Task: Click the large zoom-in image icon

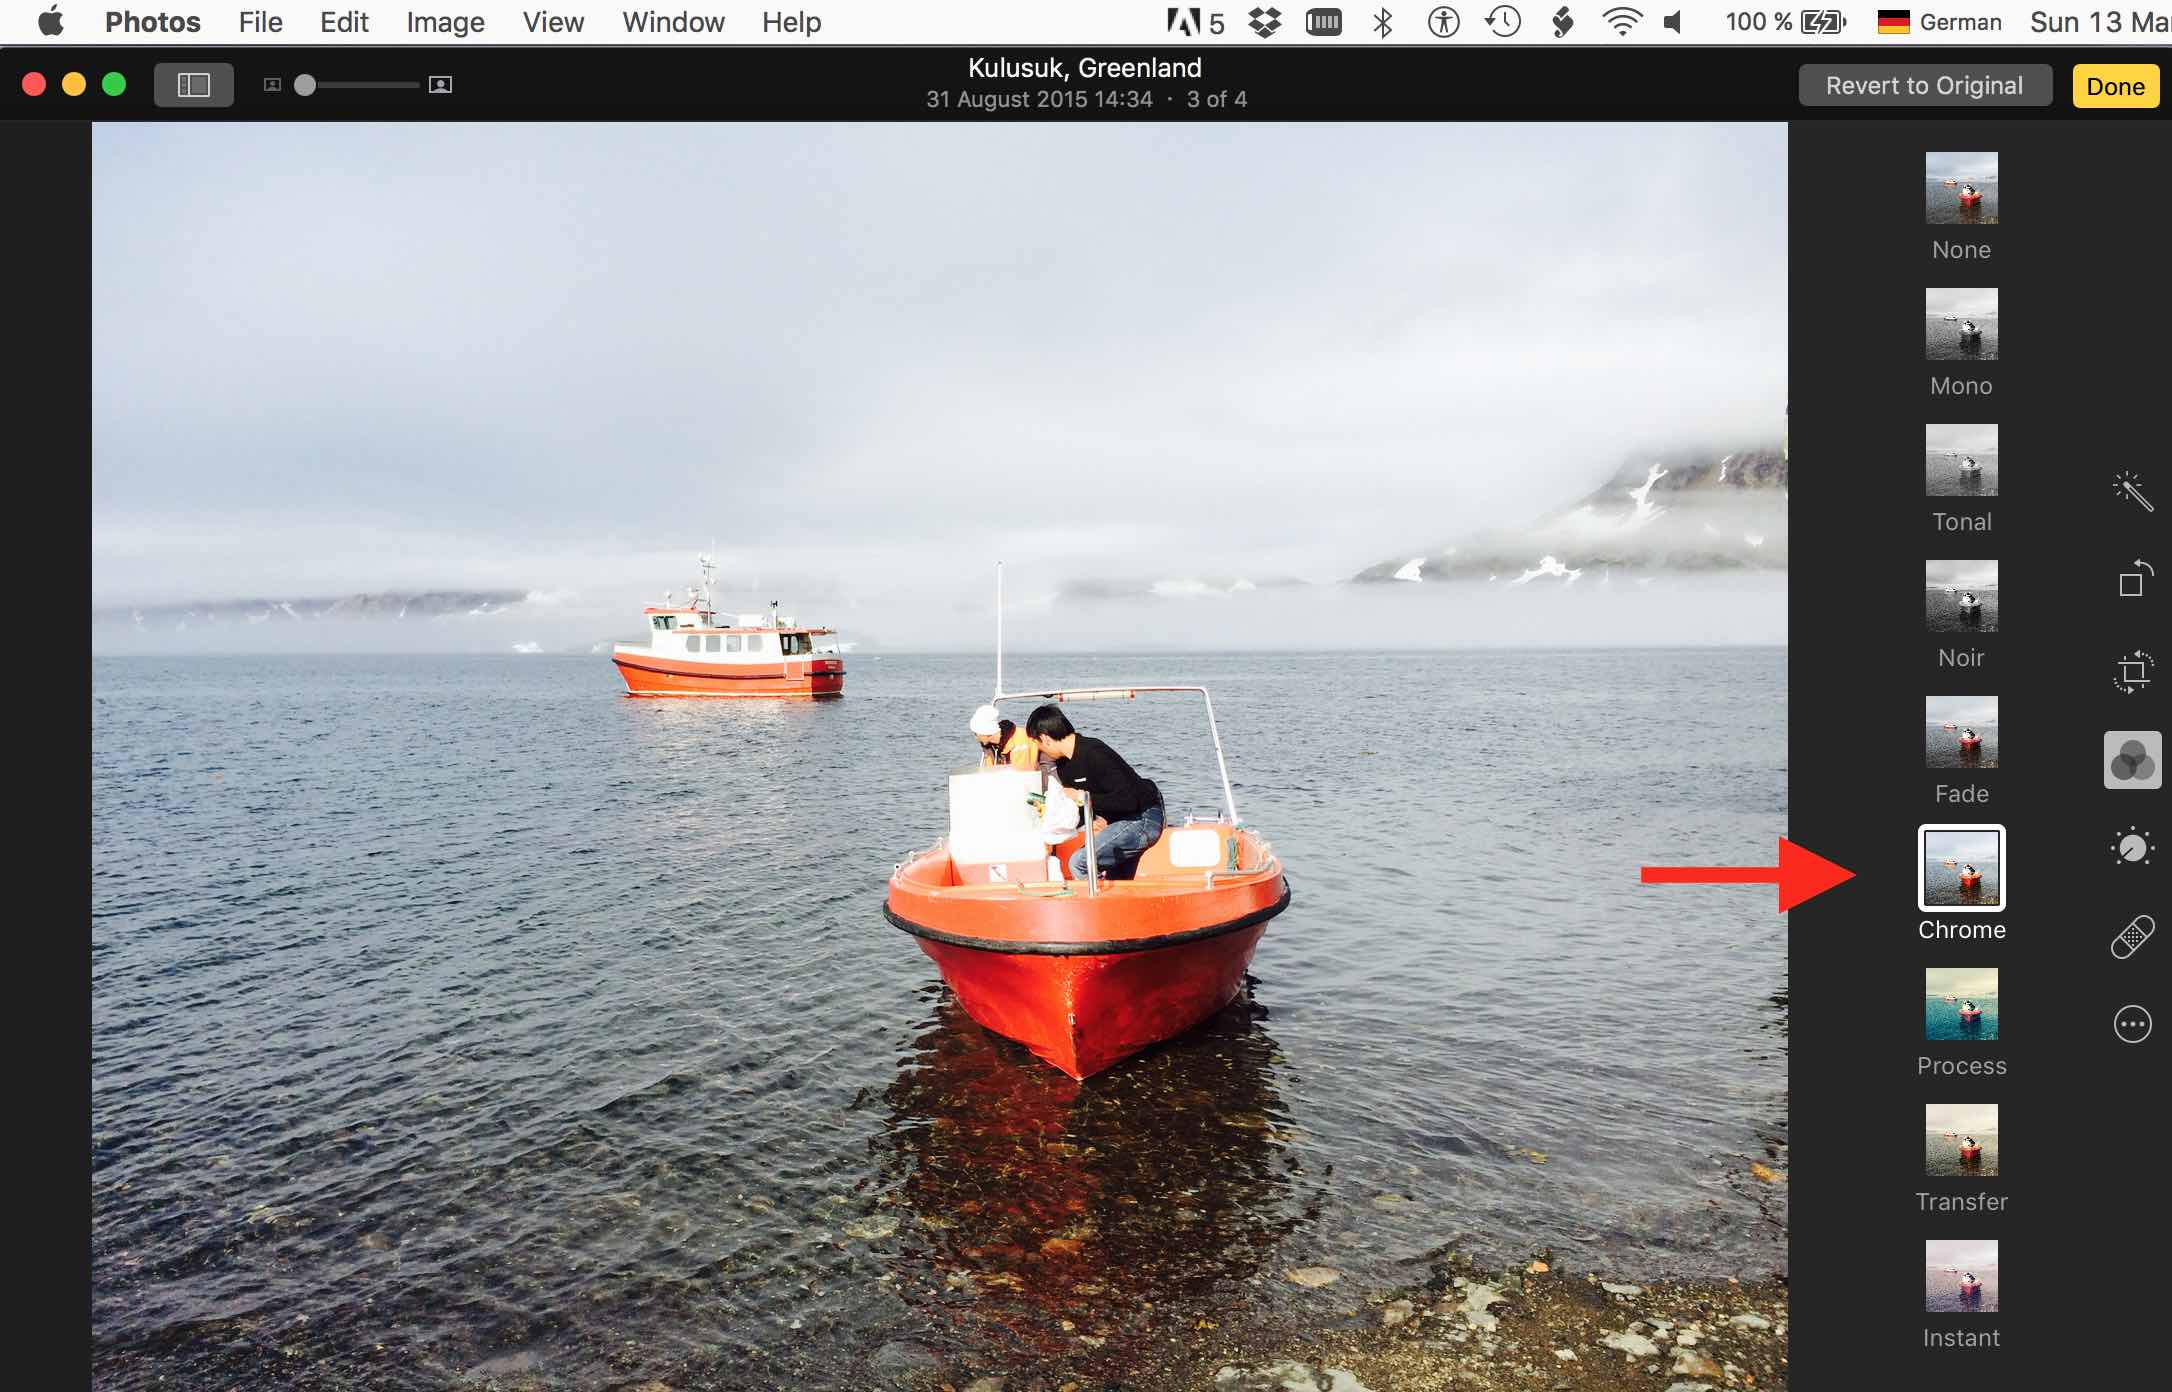Action: pyautogui.click(x=440, y=85)
